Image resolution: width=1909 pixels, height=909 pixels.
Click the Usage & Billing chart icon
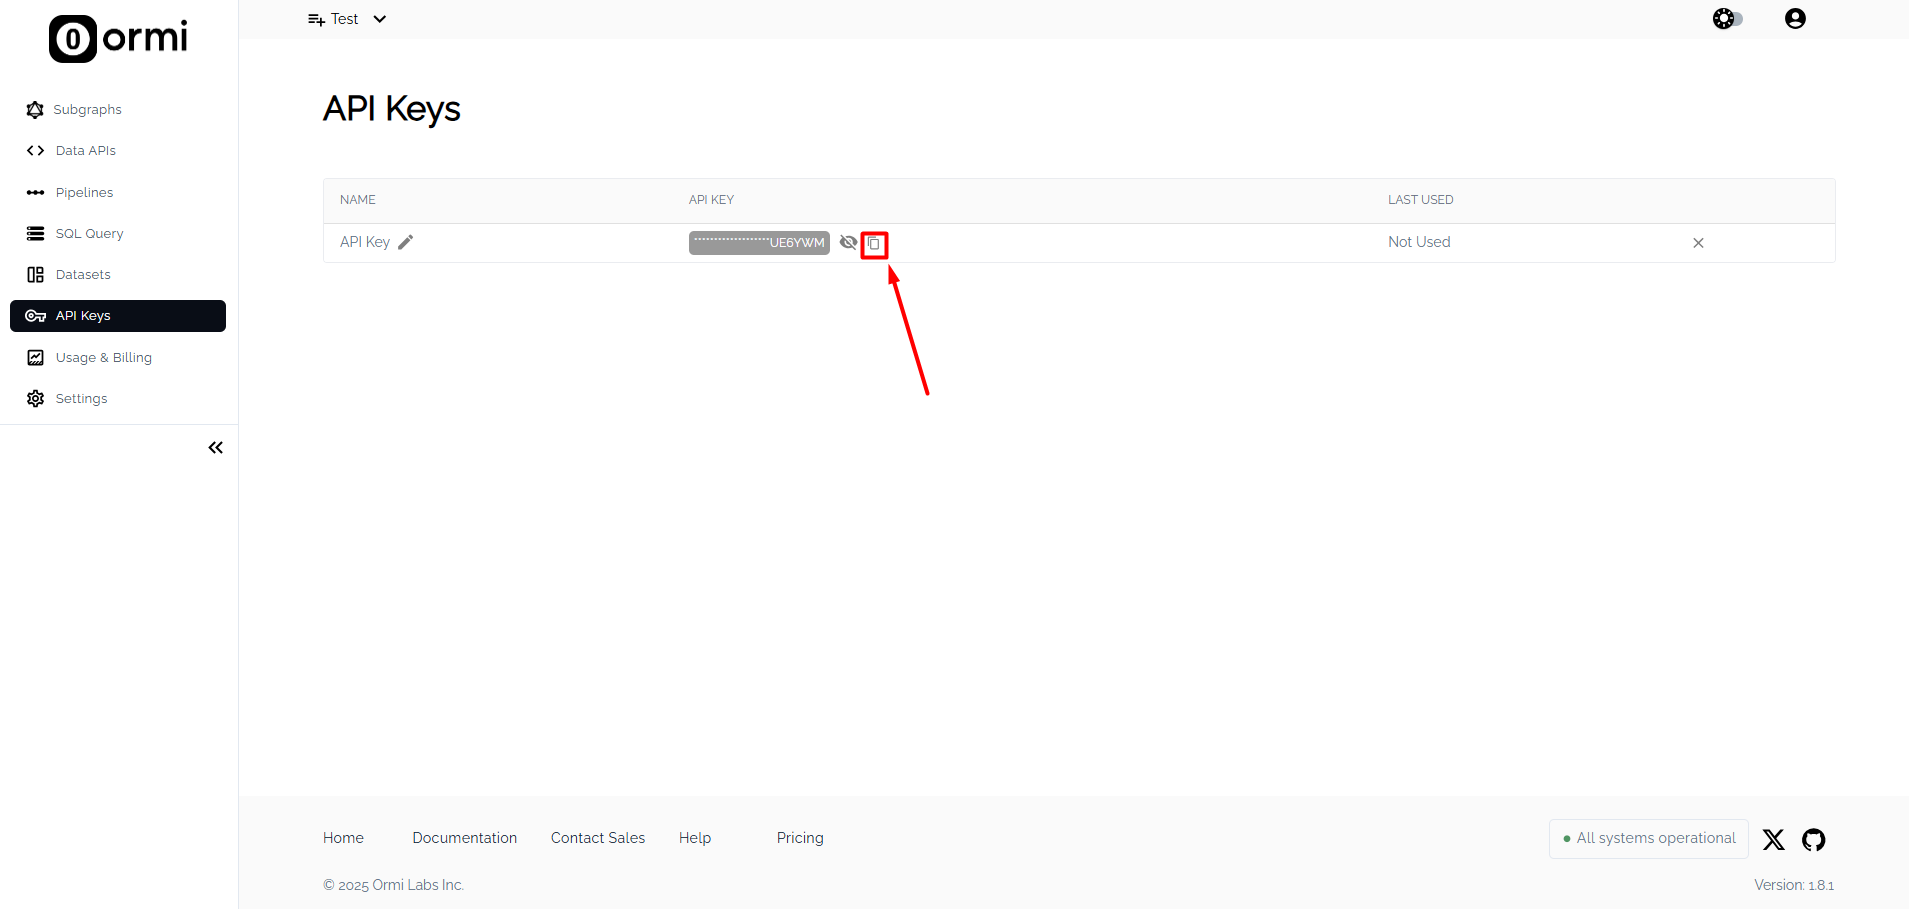pos(35,357)
